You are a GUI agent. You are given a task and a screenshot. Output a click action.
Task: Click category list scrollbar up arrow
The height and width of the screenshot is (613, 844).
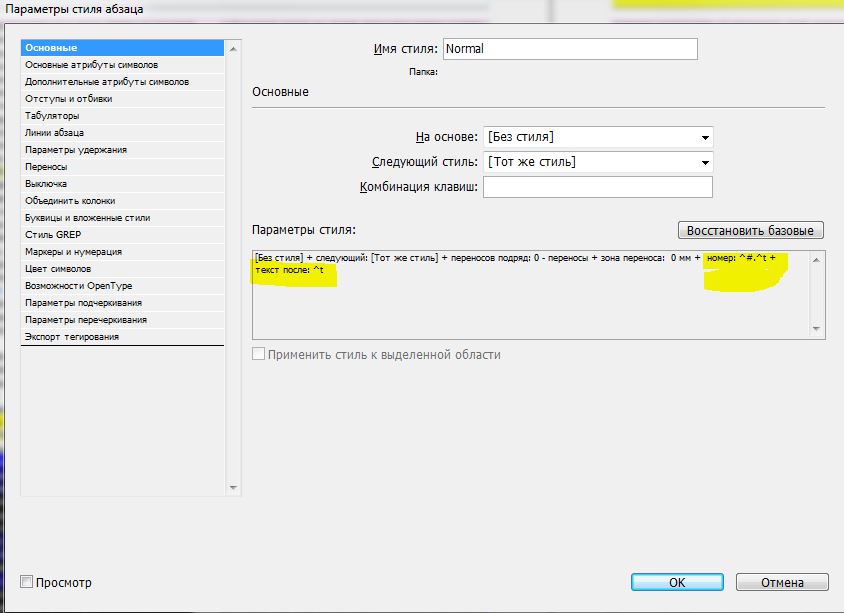pyautogui.click(x=233, y=49)
